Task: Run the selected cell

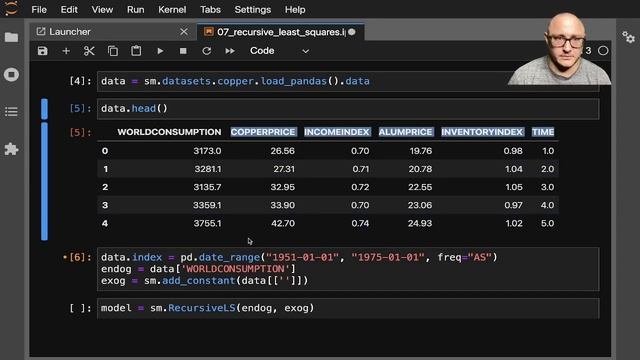Action: [160, 51]
